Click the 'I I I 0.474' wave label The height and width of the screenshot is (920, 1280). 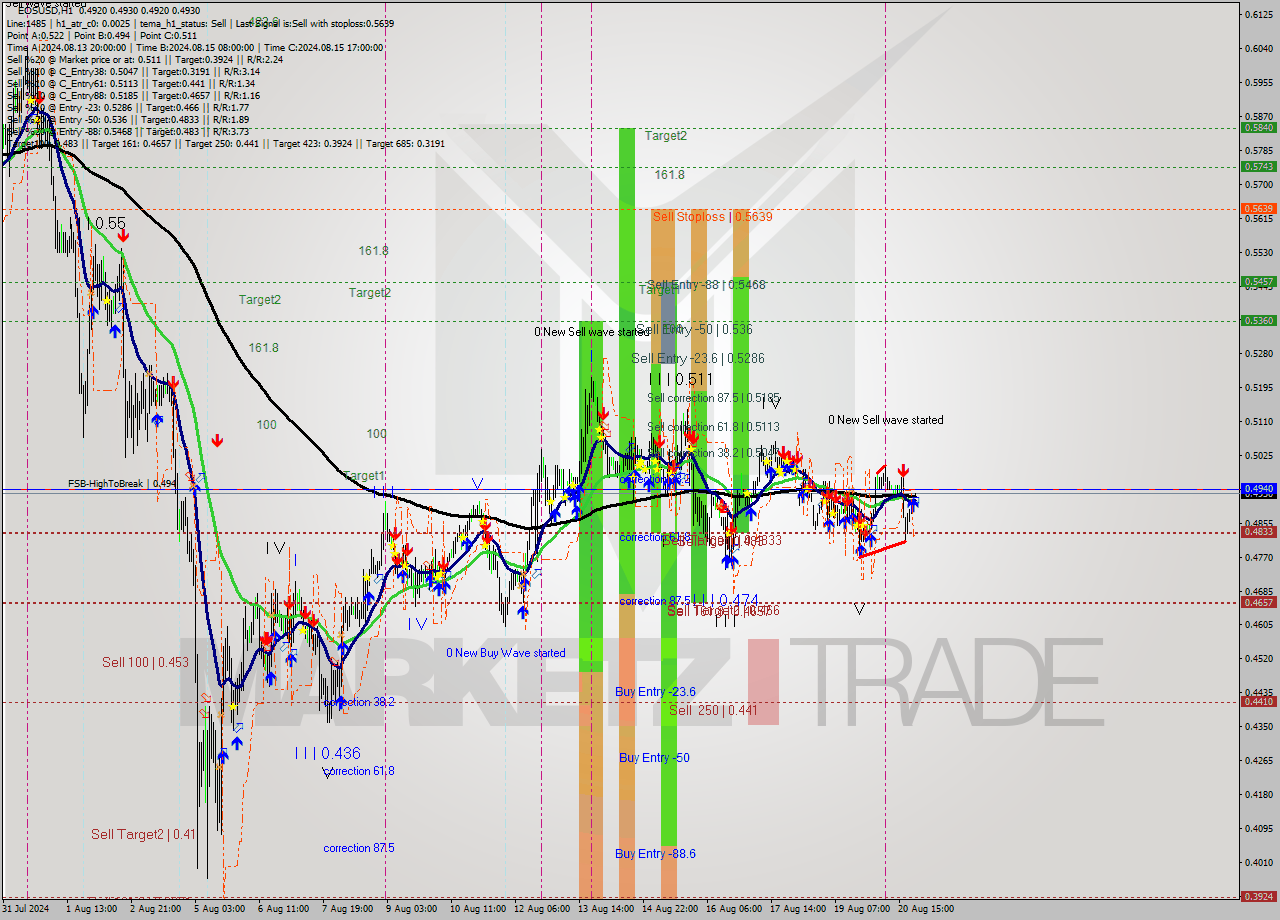coord(725,599)
